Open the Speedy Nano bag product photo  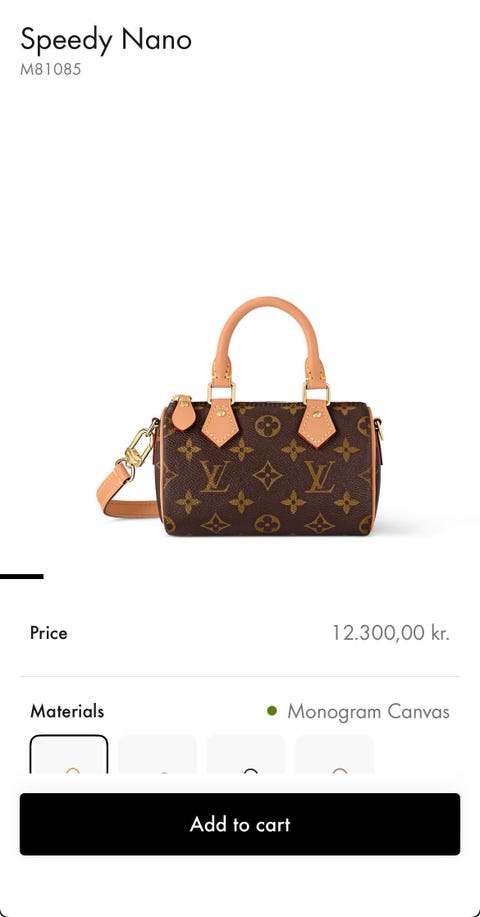[x=240, y=416]
